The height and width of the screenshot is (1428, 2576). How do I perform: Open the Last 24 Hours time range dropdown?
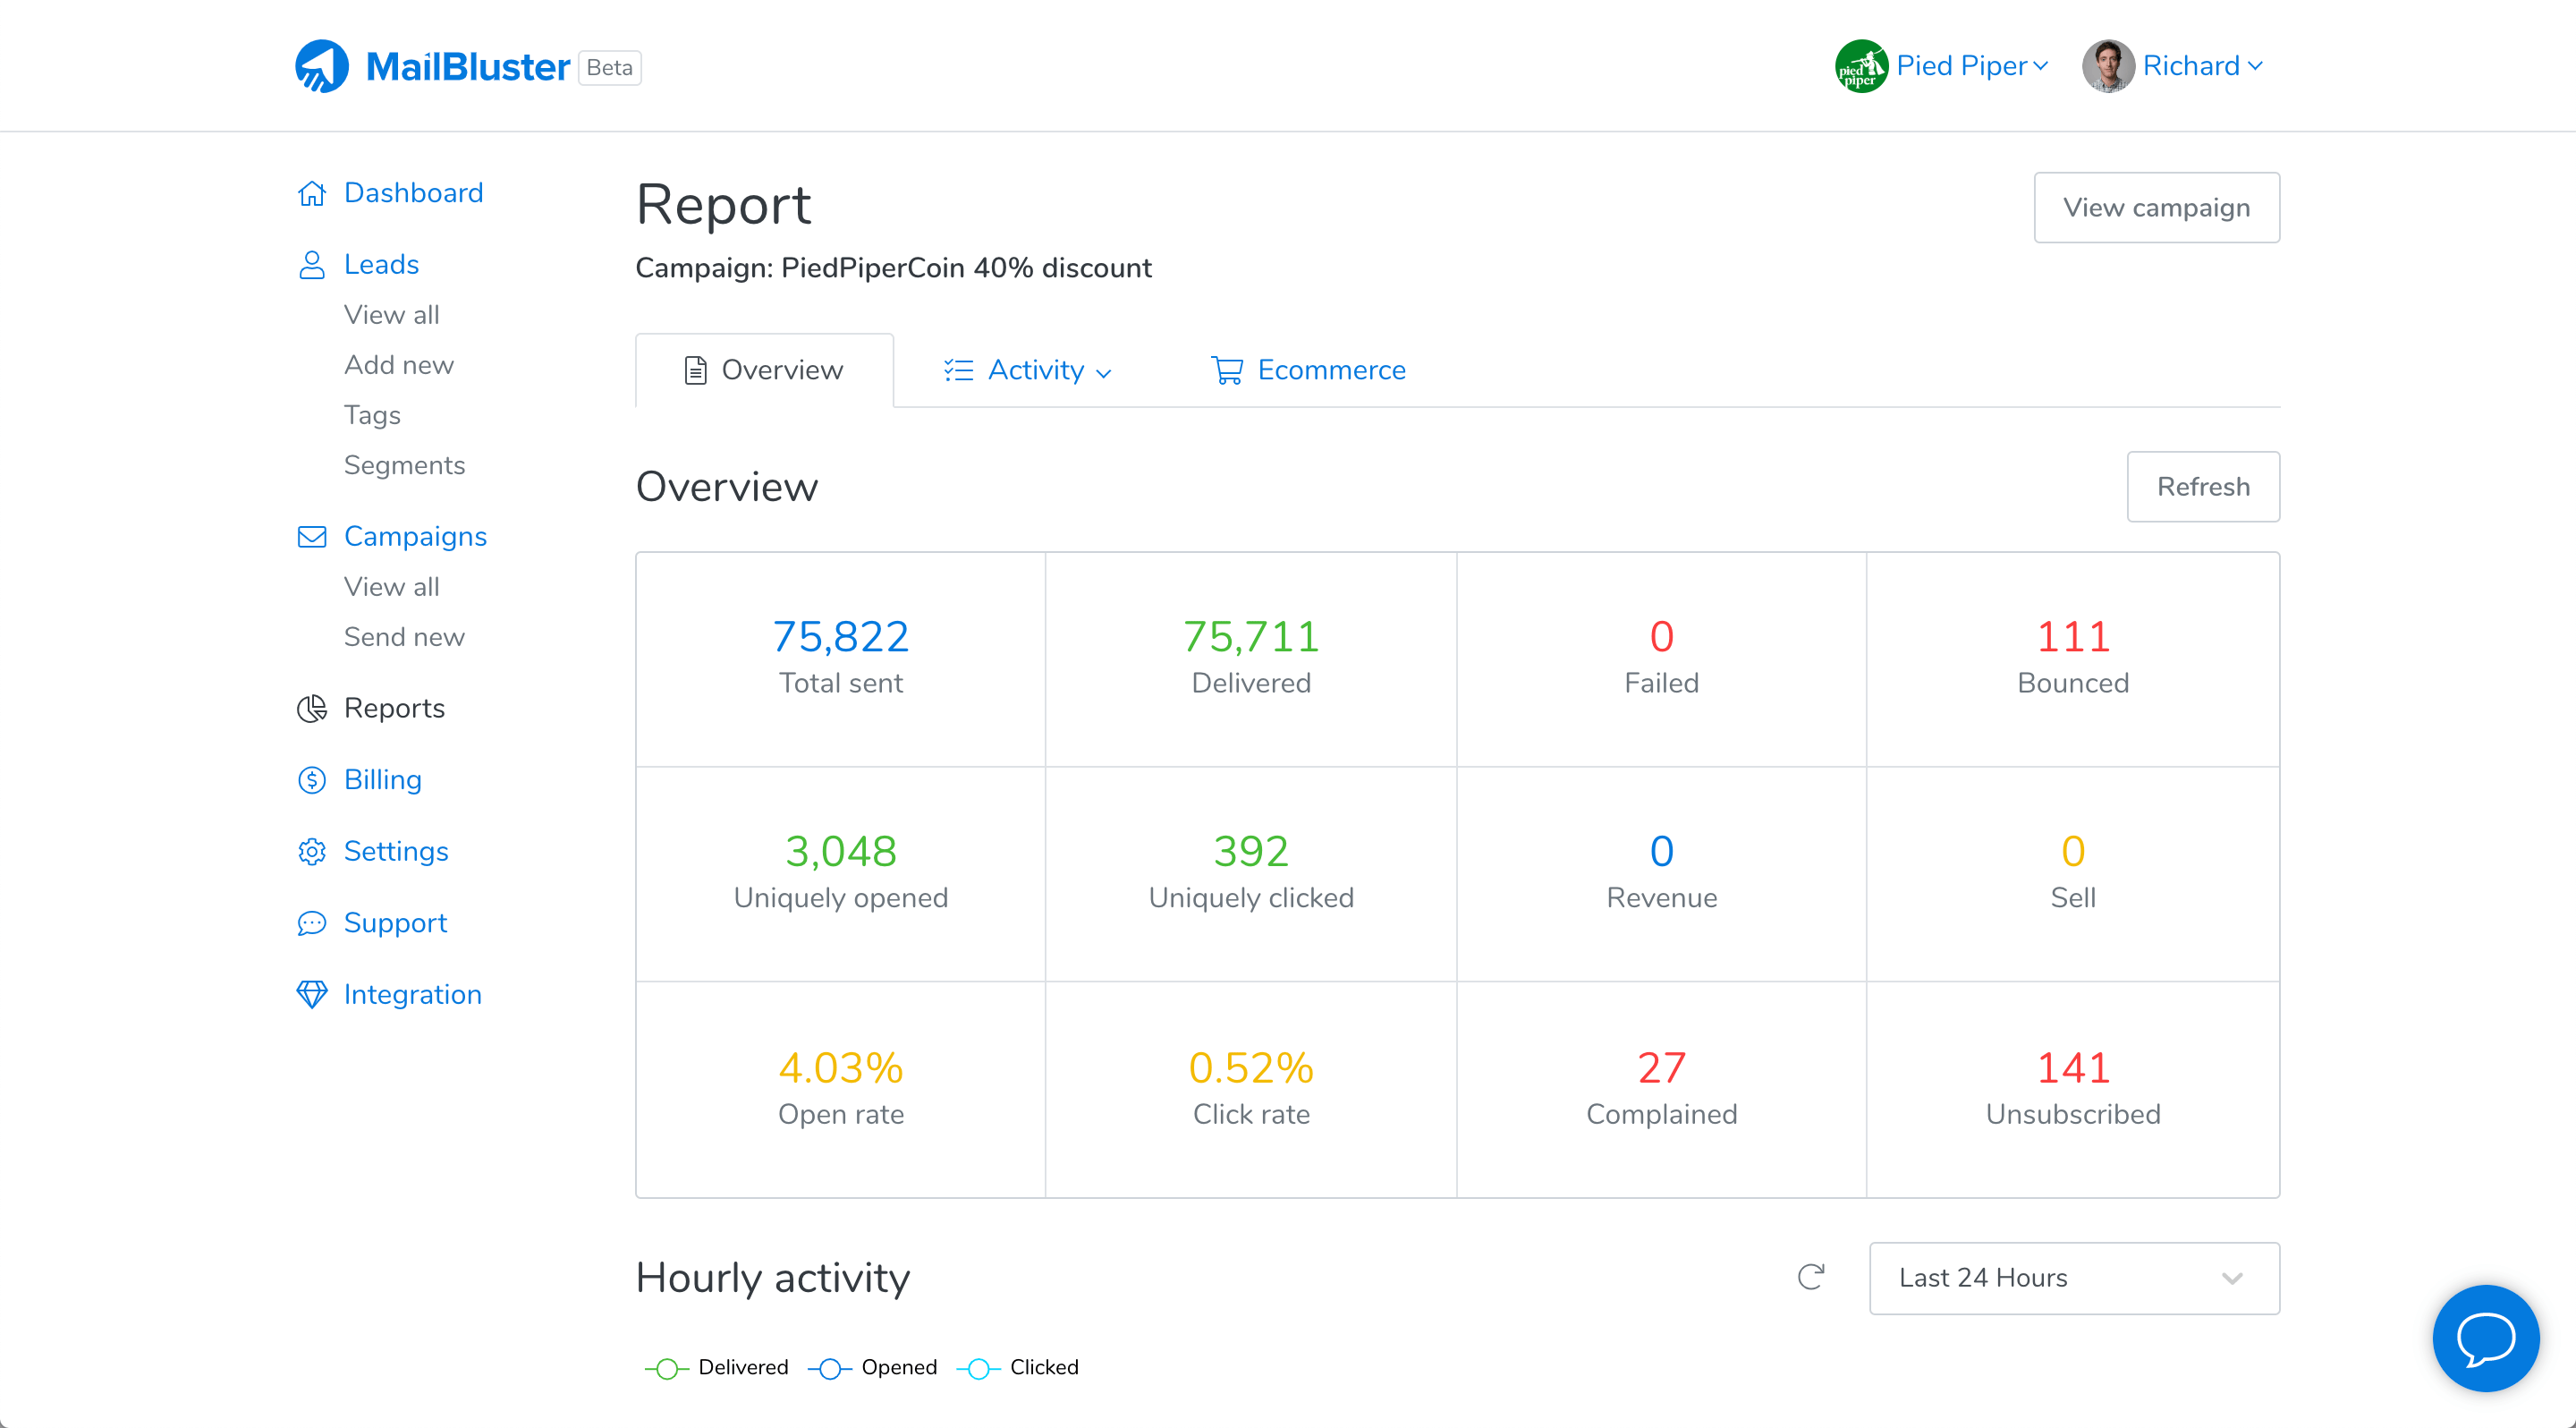2073,1278
